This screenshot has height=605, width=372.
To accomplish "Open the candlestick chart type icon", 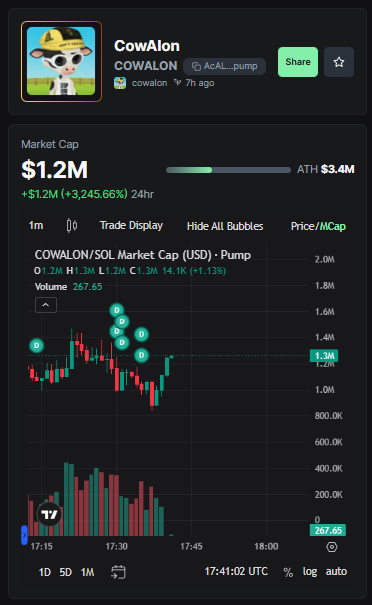I will [72, 225].
